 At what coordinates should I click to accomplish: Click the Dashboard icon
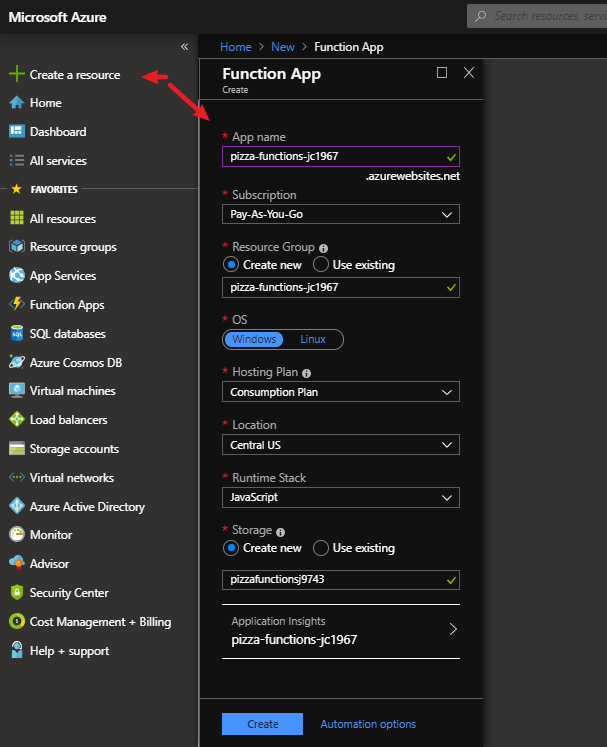pyautogui.click(x=17, y=131)
